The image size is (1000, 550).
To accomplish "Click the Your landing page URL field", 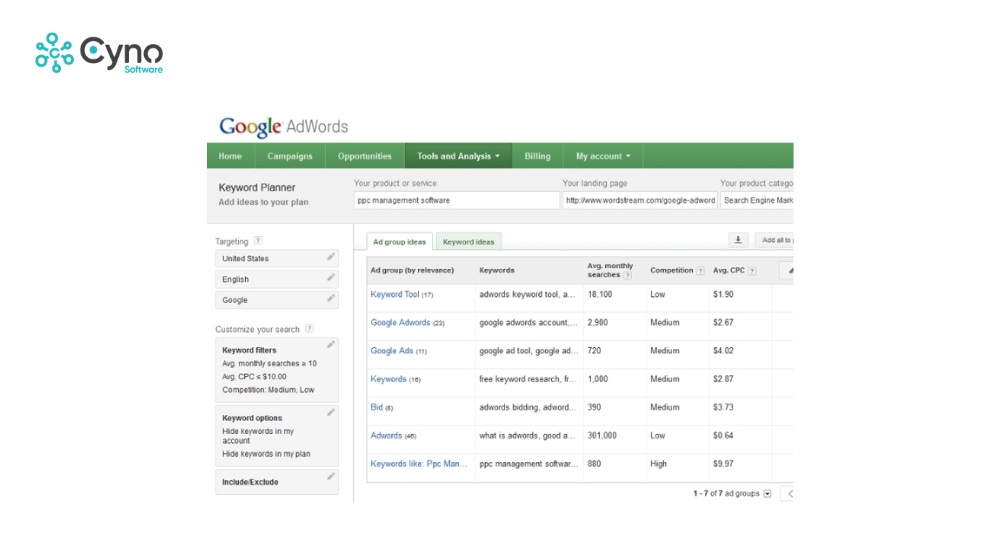I will tap(639, 200).
